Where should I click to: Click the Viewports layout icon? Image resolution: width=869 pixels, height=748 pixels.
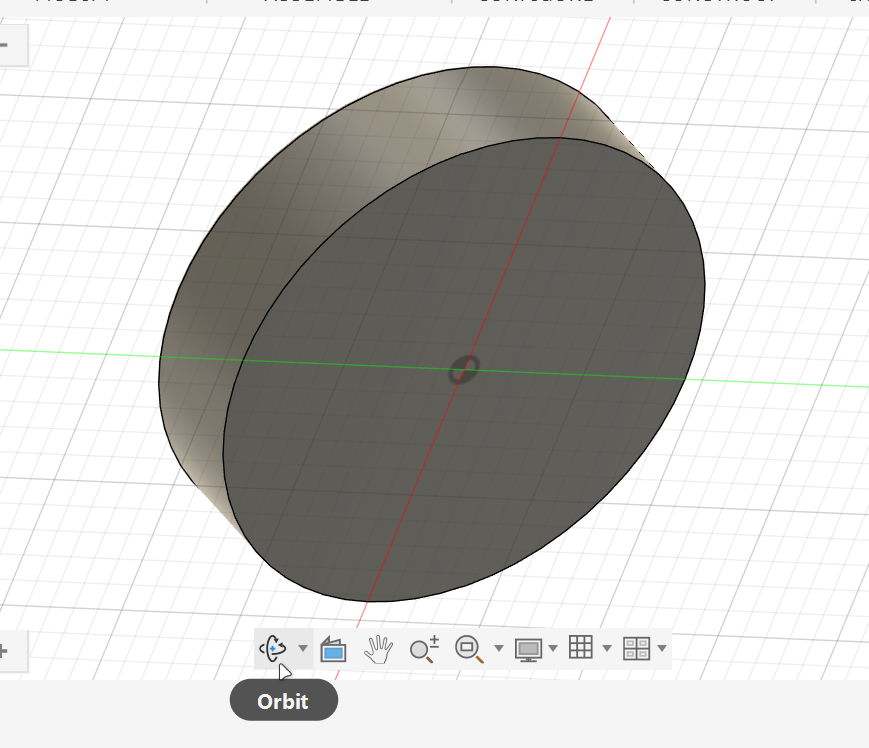point(636,648)
